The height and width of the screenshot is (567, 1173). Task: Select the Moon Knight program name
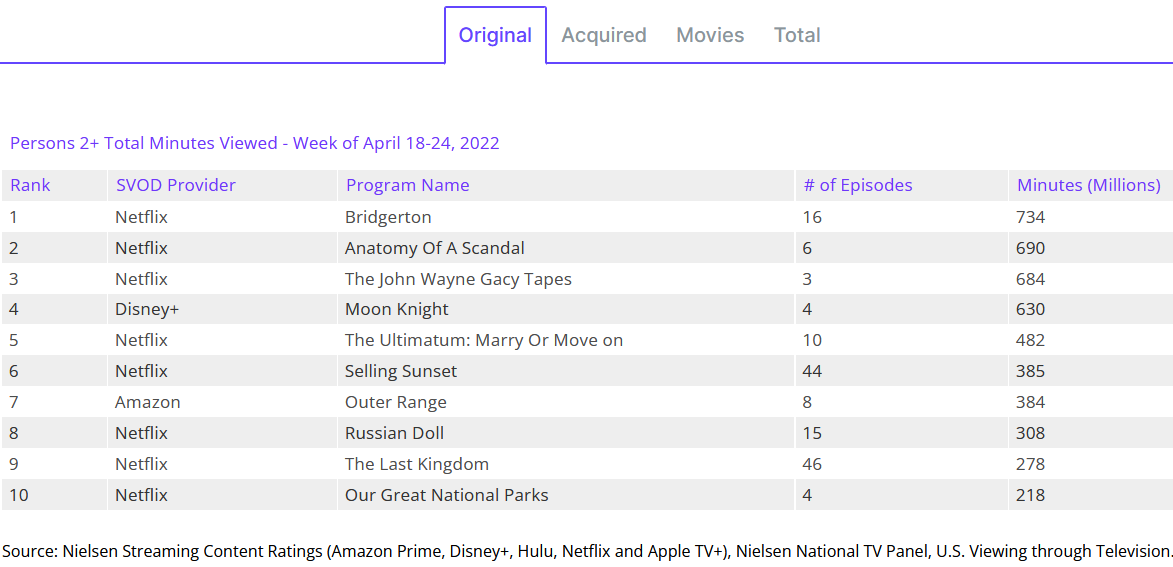coord(396,310)
